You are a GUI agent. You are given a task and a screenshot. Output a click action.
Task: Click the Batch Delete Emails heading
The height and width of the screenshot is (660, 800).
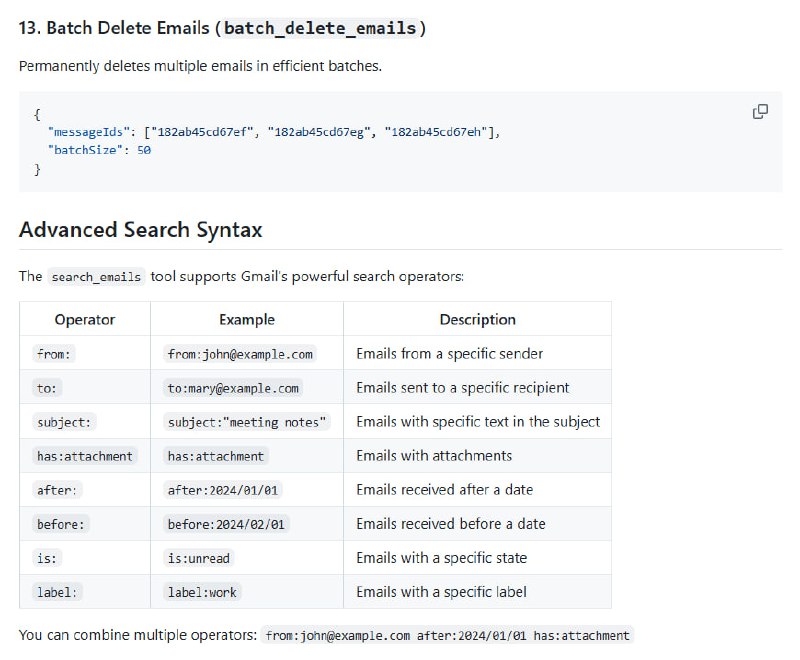[110, 28]
